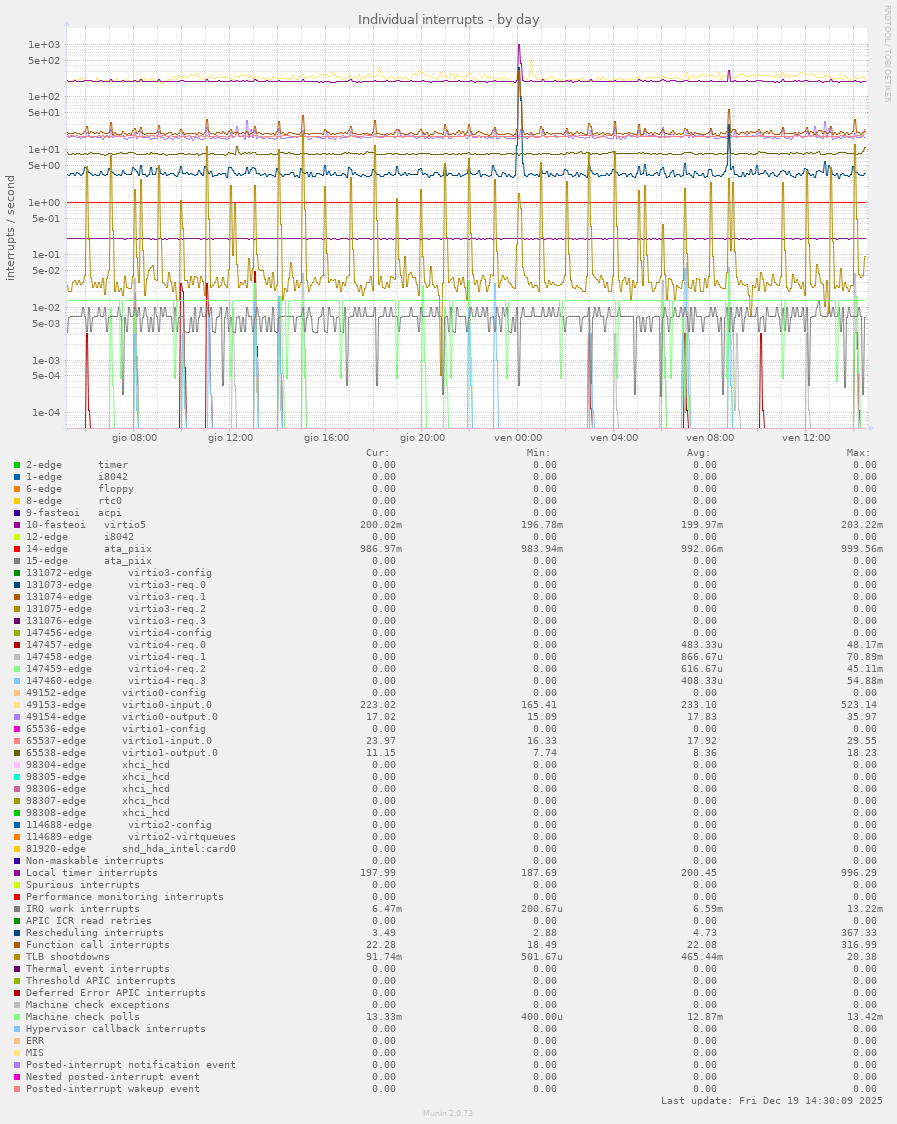Click the 'Cur:' column header
Viewport: 897px width, 1124px height.
click(378, 452)
